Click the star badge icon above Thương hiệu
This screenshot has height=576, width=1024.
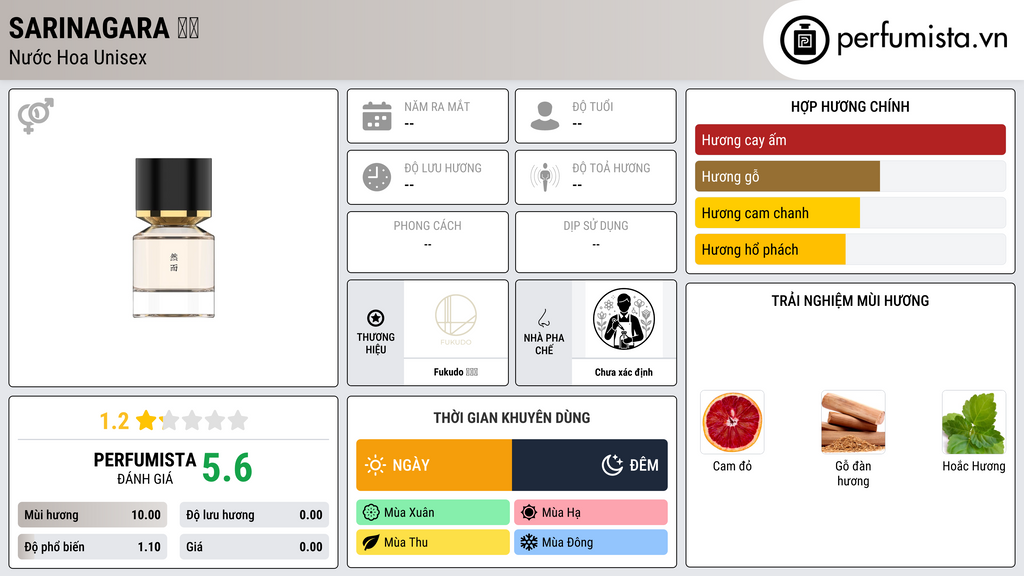376,318
